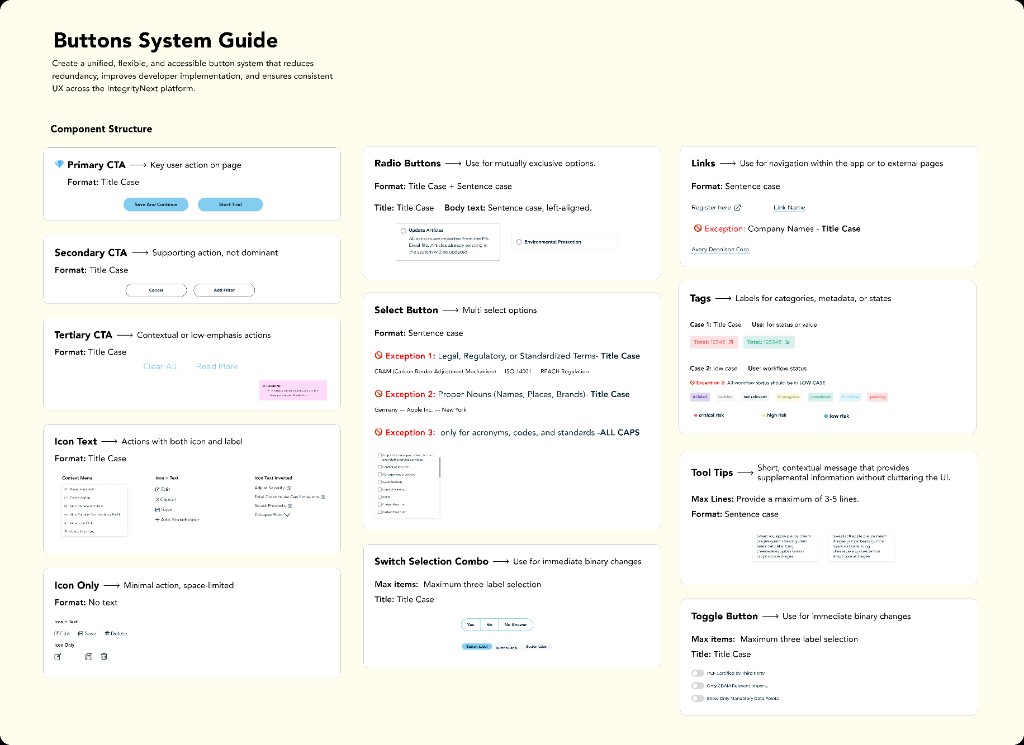Click Add Stakeholder with plus icon
This screenshot has height=745, width=1024.
[177, 520]
